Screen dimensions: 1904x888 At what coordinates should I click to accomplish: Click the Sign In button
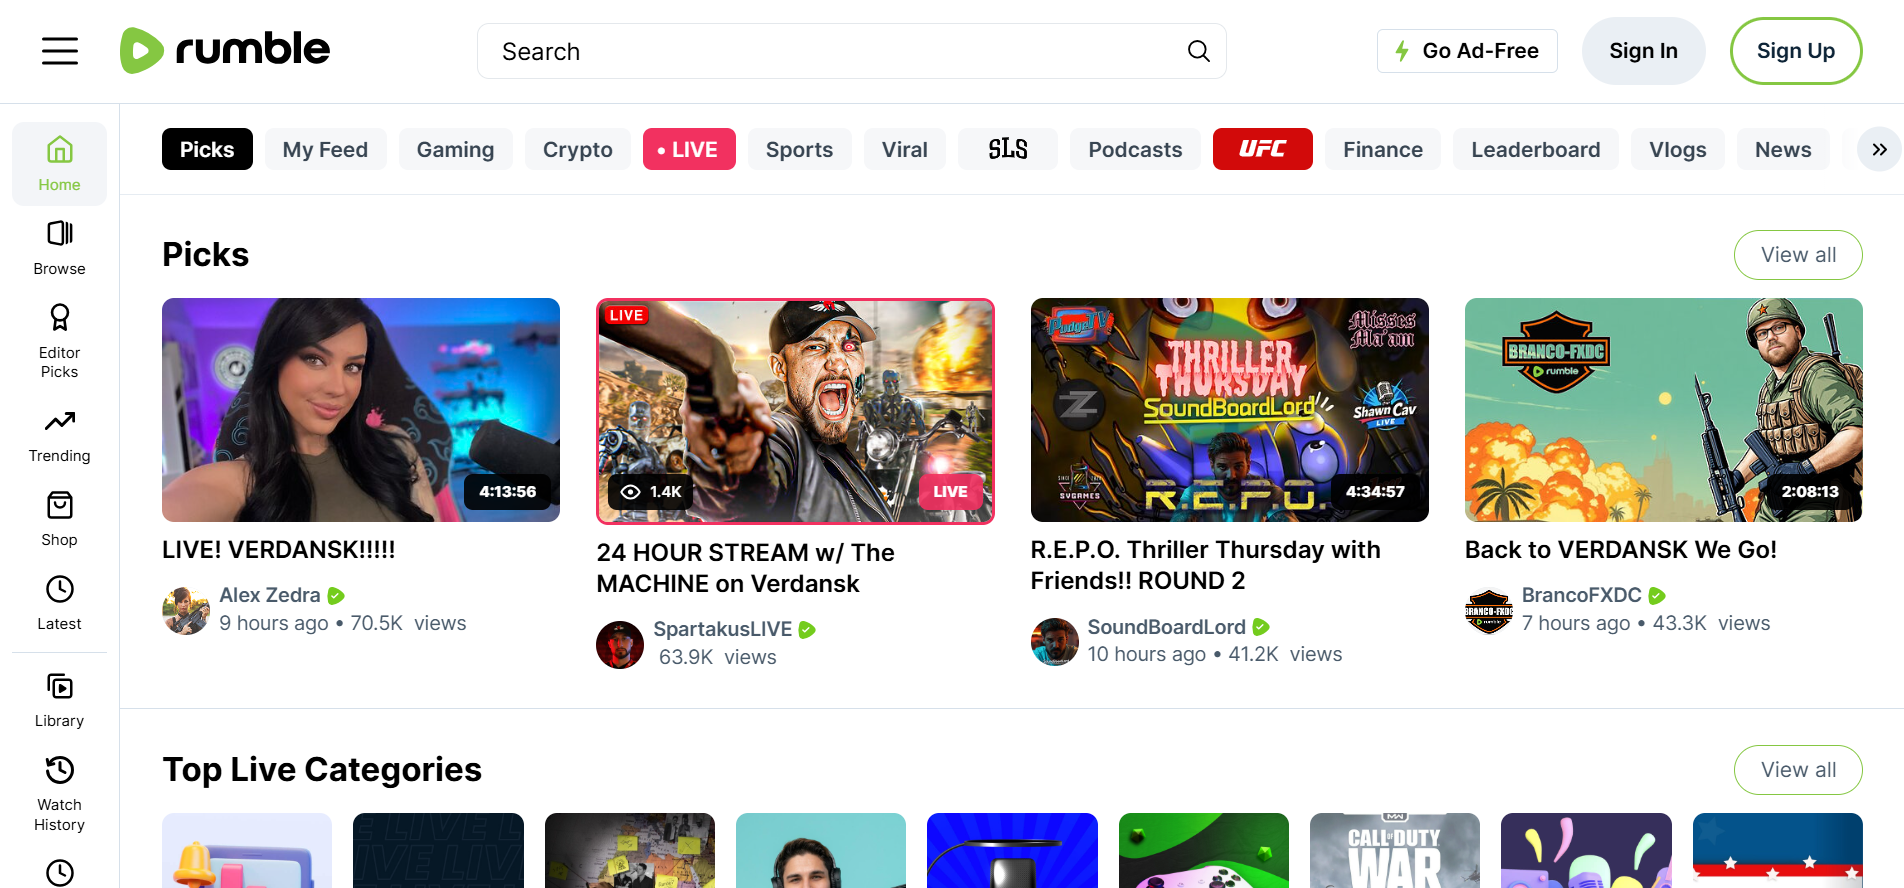1643,51
